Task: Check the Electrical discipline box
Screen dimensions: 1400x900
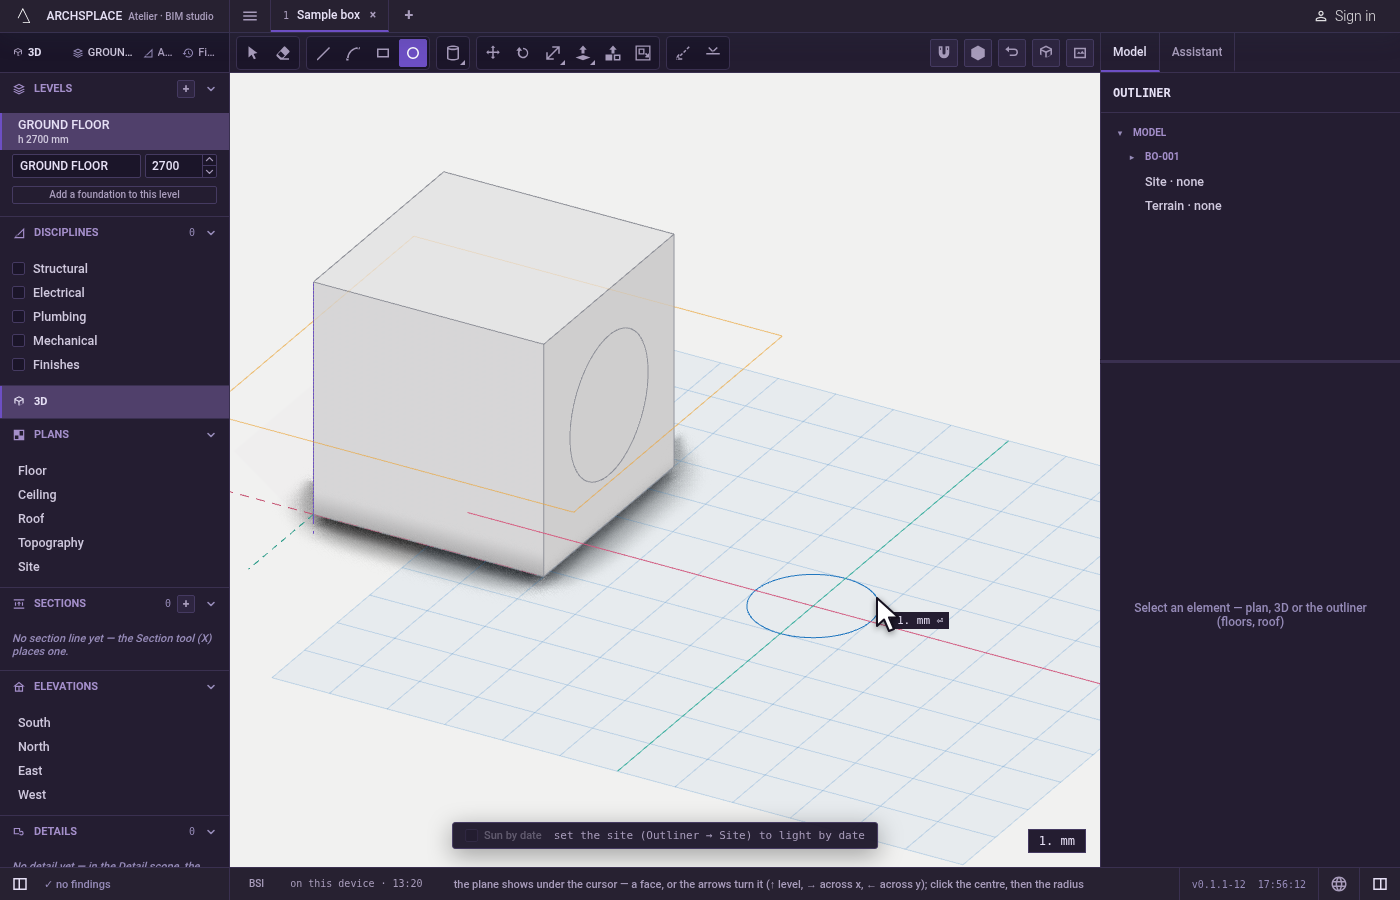Action: (x=18, y=293)
